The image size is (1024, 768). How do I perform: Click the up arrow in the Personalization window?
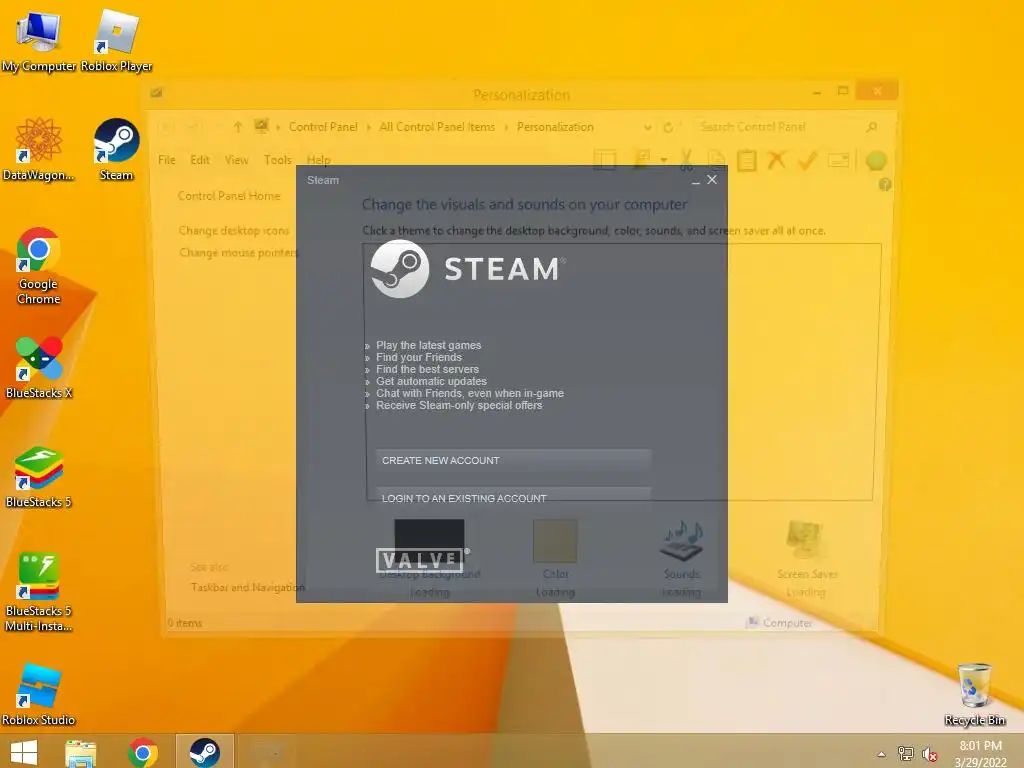238,127
